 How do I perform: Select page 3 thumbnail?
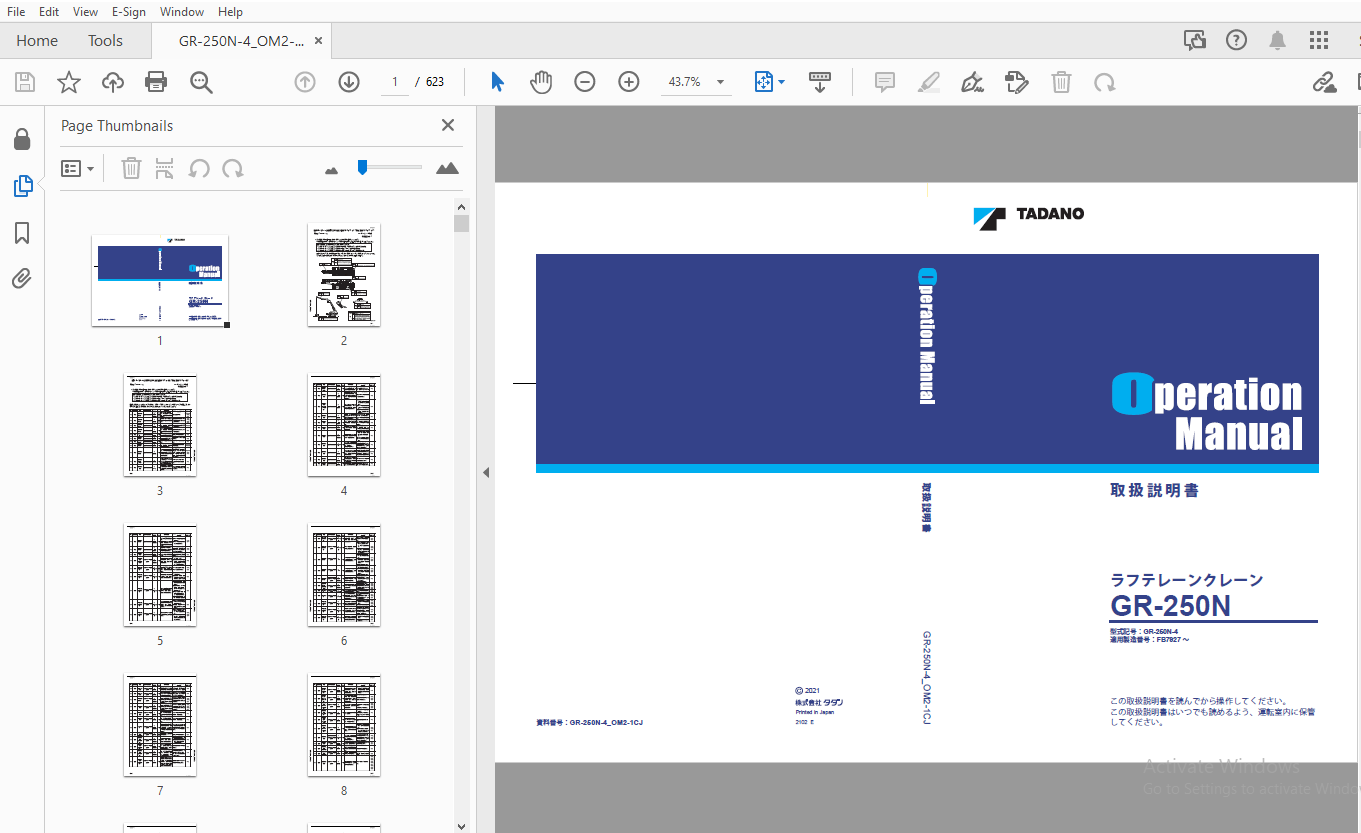[x=160, y=425]
